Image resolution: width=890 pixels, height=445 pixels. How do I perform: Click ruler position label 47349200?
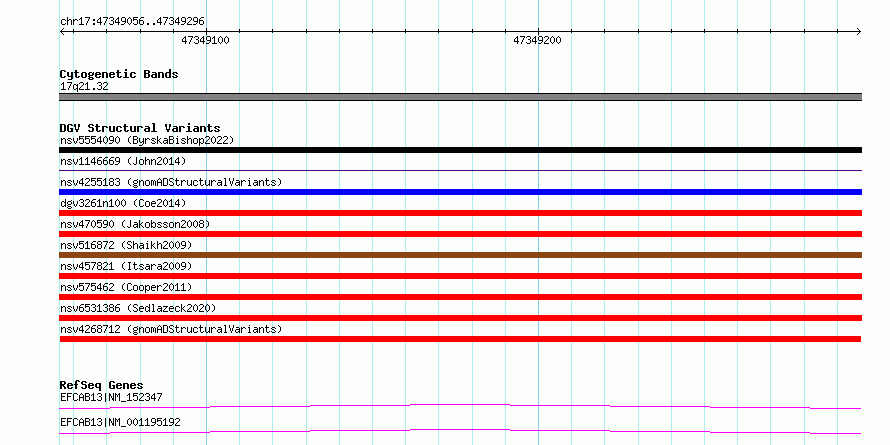538,40
